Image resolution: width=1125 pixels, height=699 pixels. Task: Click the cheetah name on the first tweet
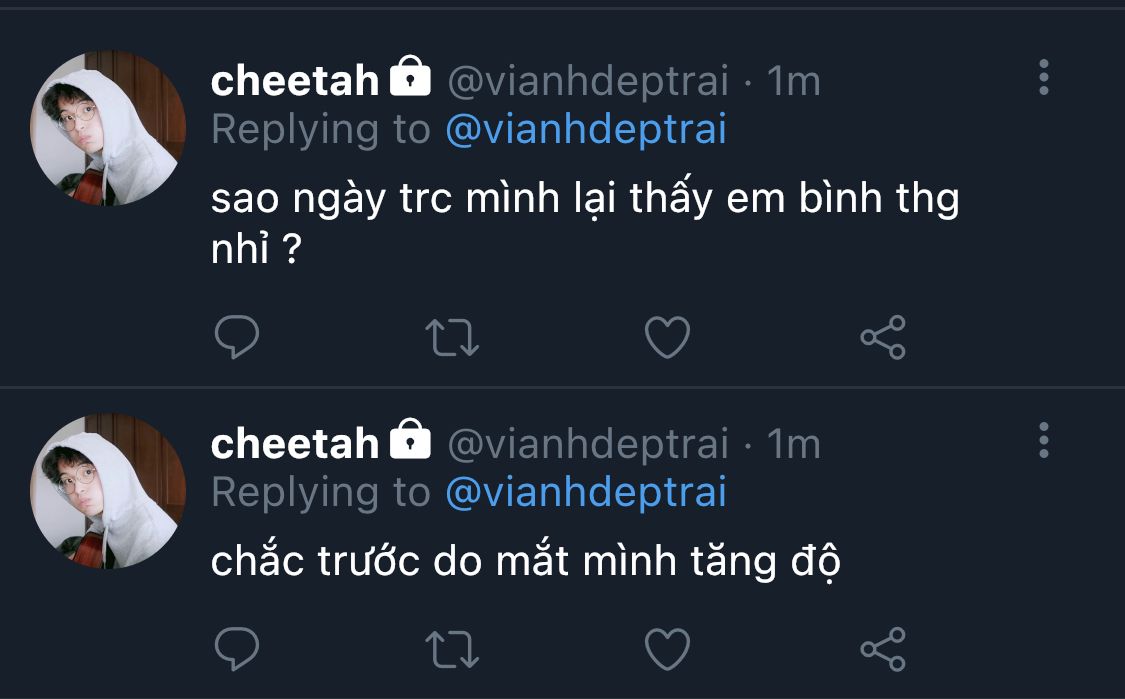[295, 81]
